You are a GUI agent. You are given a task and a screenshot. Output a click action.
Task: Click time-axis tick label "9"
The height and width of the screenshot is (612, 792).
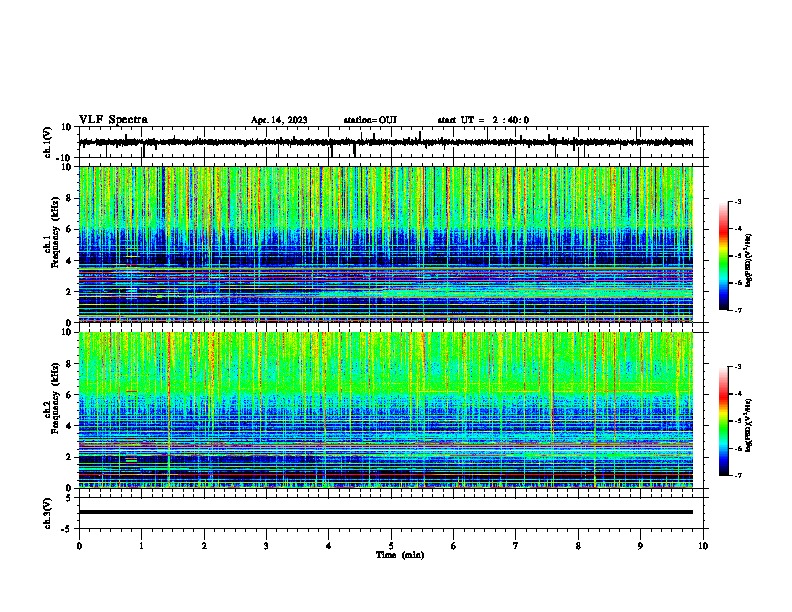tap(640, 546)
